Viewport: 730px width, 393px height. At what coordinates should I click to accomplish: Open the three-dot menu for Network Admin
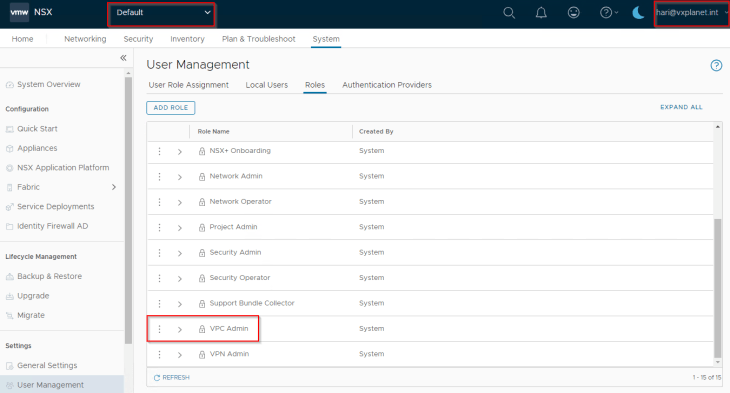(159, 177)
